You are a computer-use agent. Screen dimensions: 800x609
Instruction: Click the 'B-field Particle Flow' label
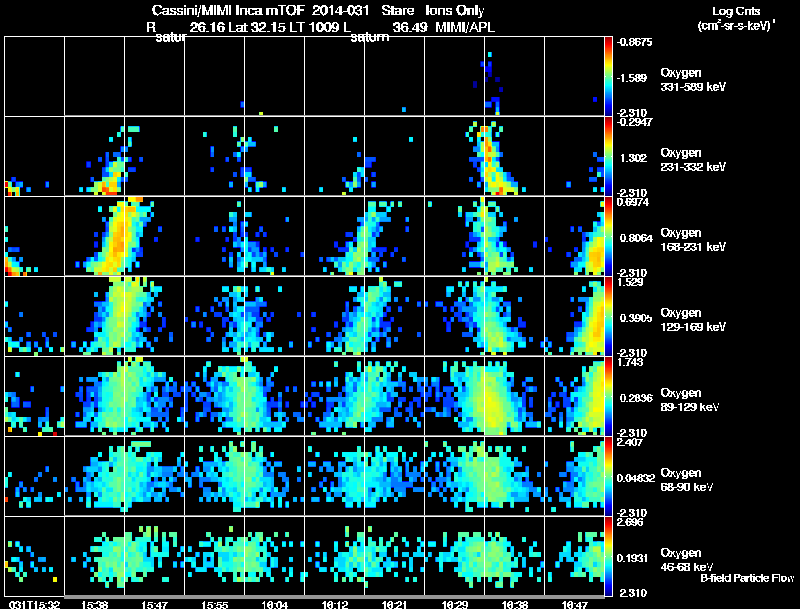pyautogui.click(x=747, y=578)
